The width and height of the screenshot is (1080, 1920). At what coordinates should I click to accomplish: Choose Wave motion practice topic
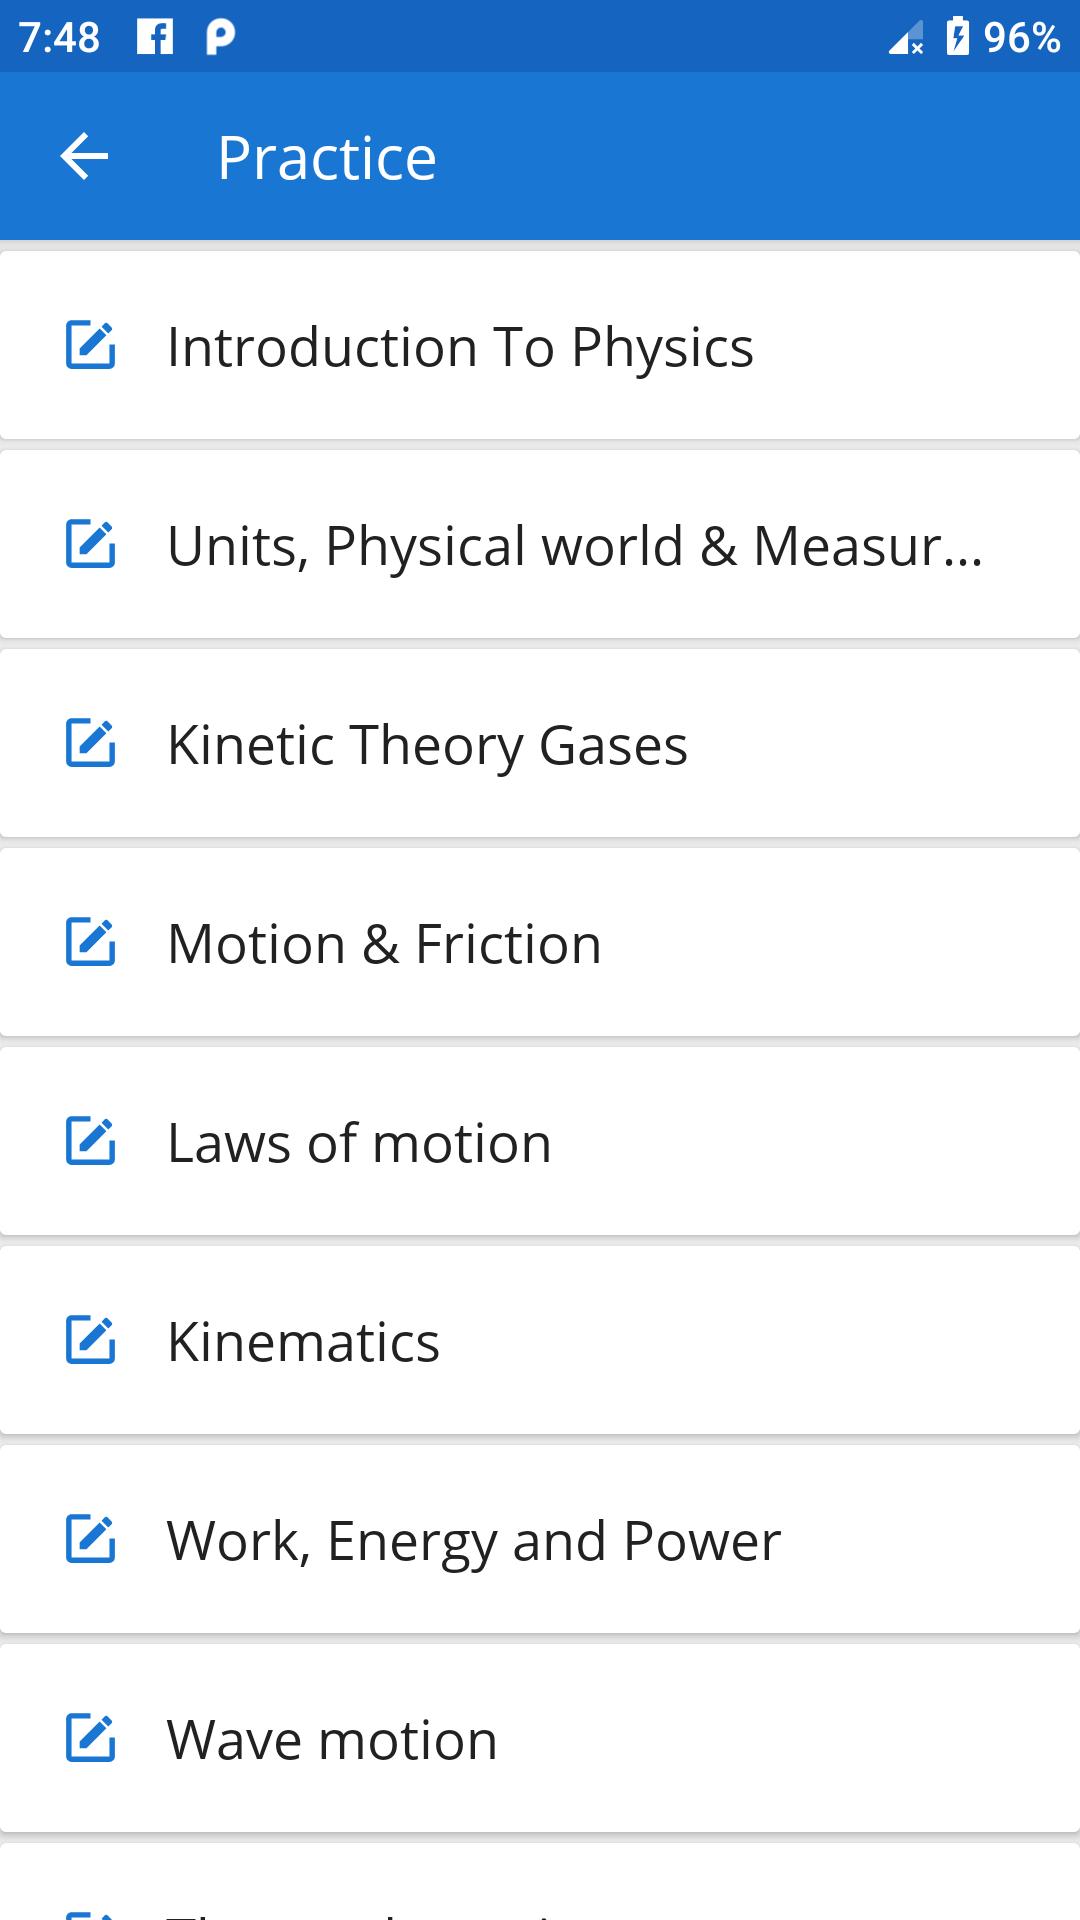(x=332, y=1740)
